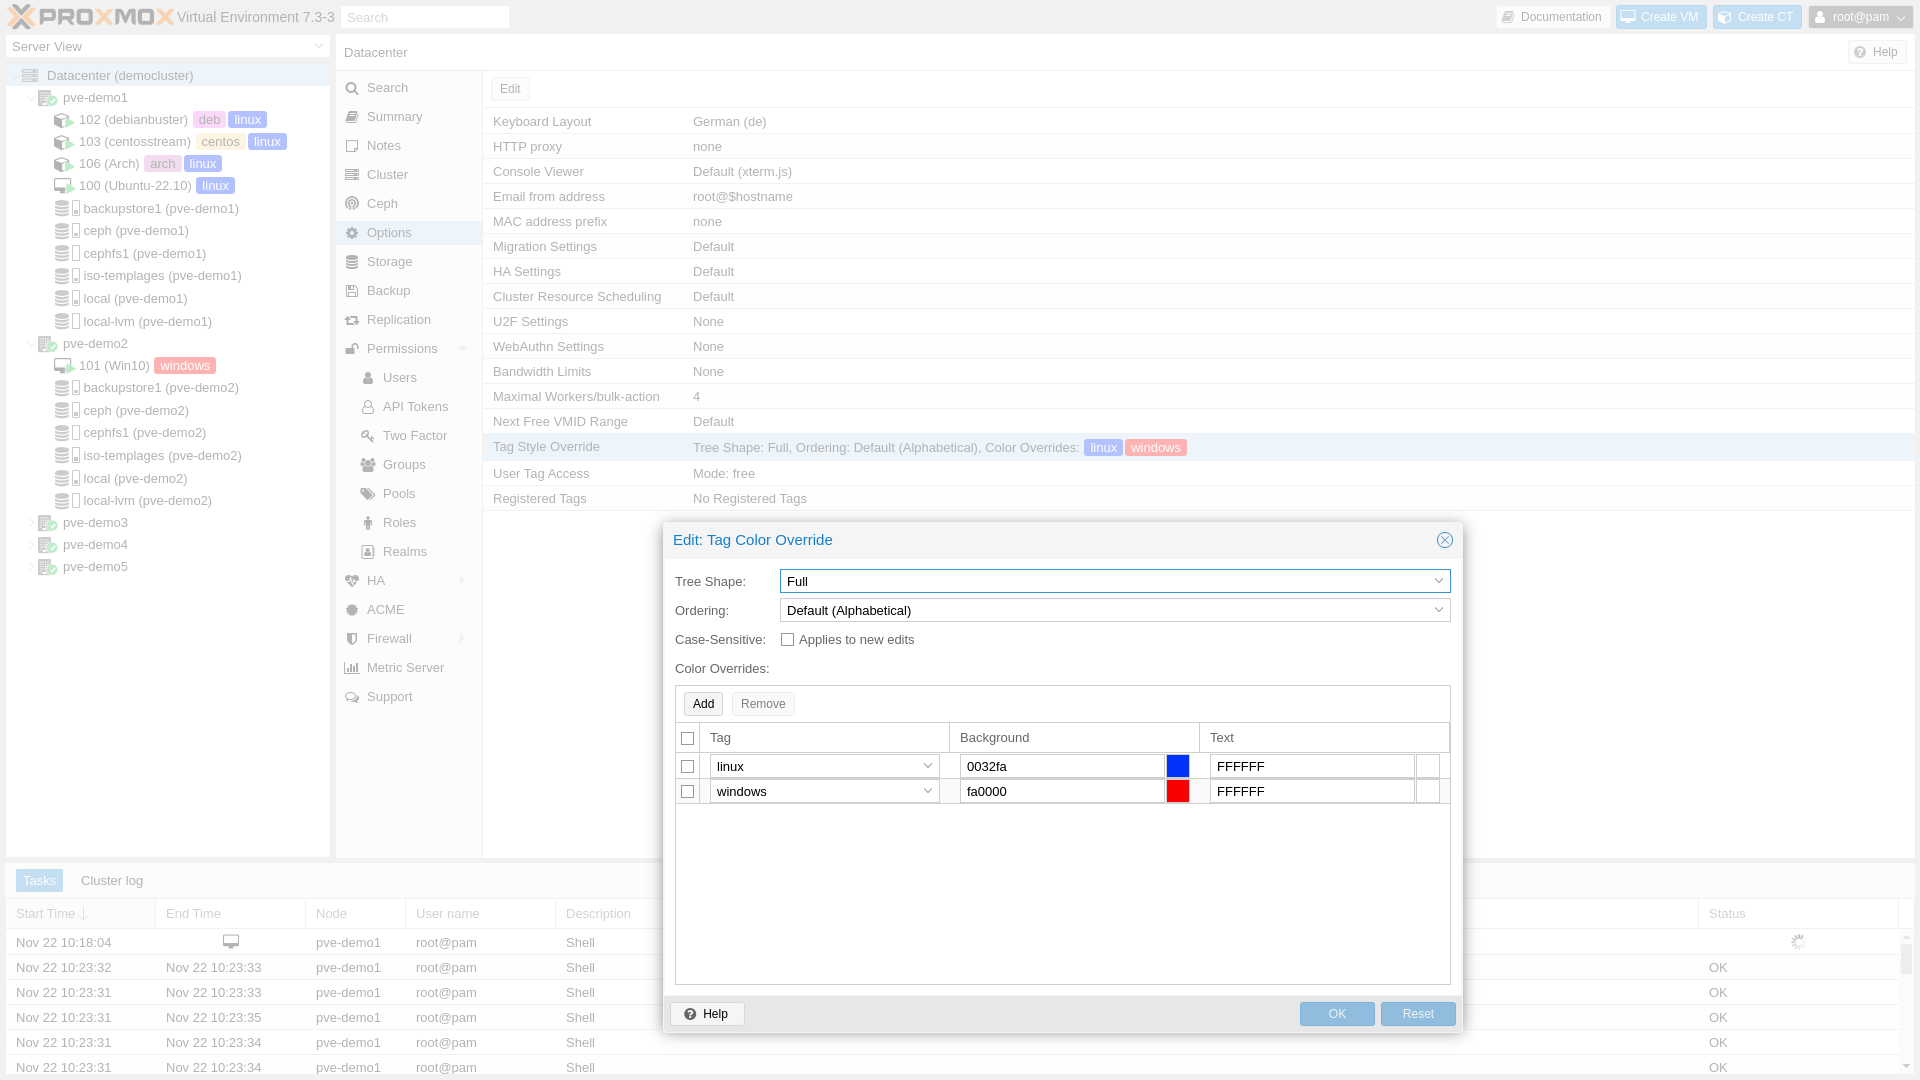
Task: Click the blue background swatch for linux
Action: click(x=1177, y=767)
